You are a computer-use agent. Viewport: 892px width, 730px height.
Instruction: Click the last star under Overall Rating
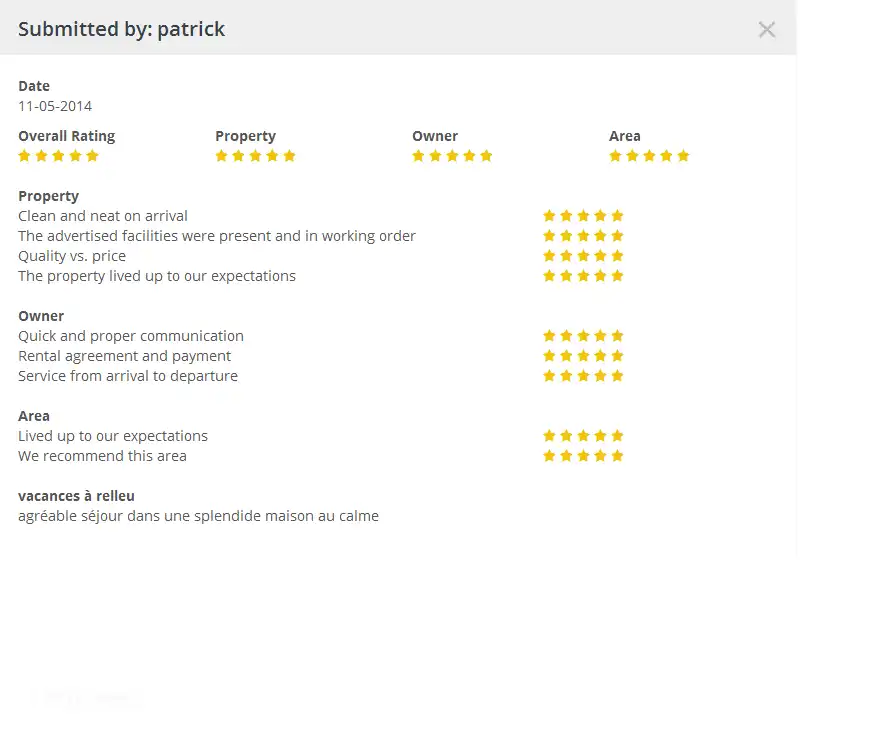93,156
